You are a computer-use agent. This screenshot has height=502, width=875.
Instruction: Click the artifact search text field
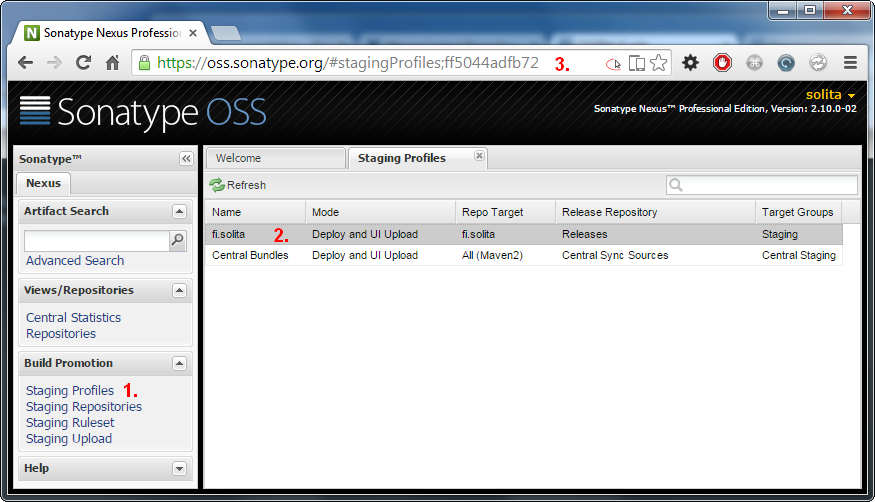pyautogui.click(x=97, y=240)
